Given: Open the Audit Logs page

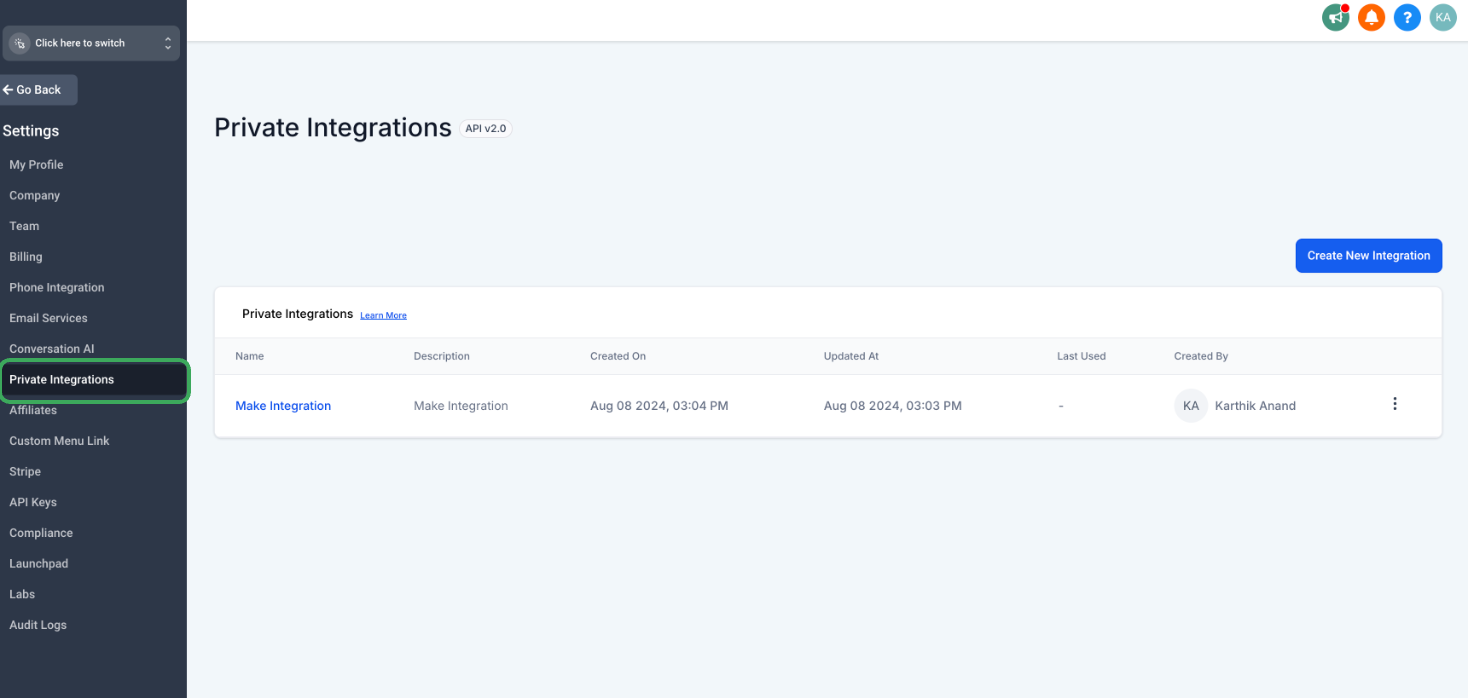Looking at the screenshot, I should (x=38, y=625).
